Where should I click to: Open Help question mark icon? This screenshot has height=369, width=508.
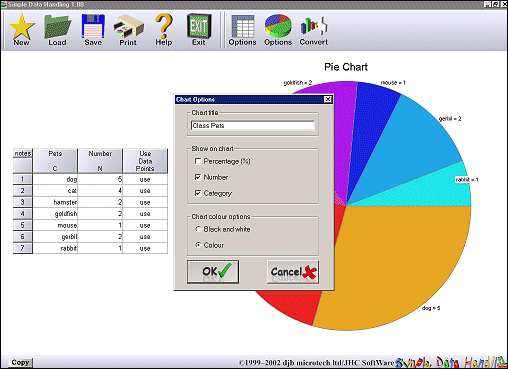[164, 30]
